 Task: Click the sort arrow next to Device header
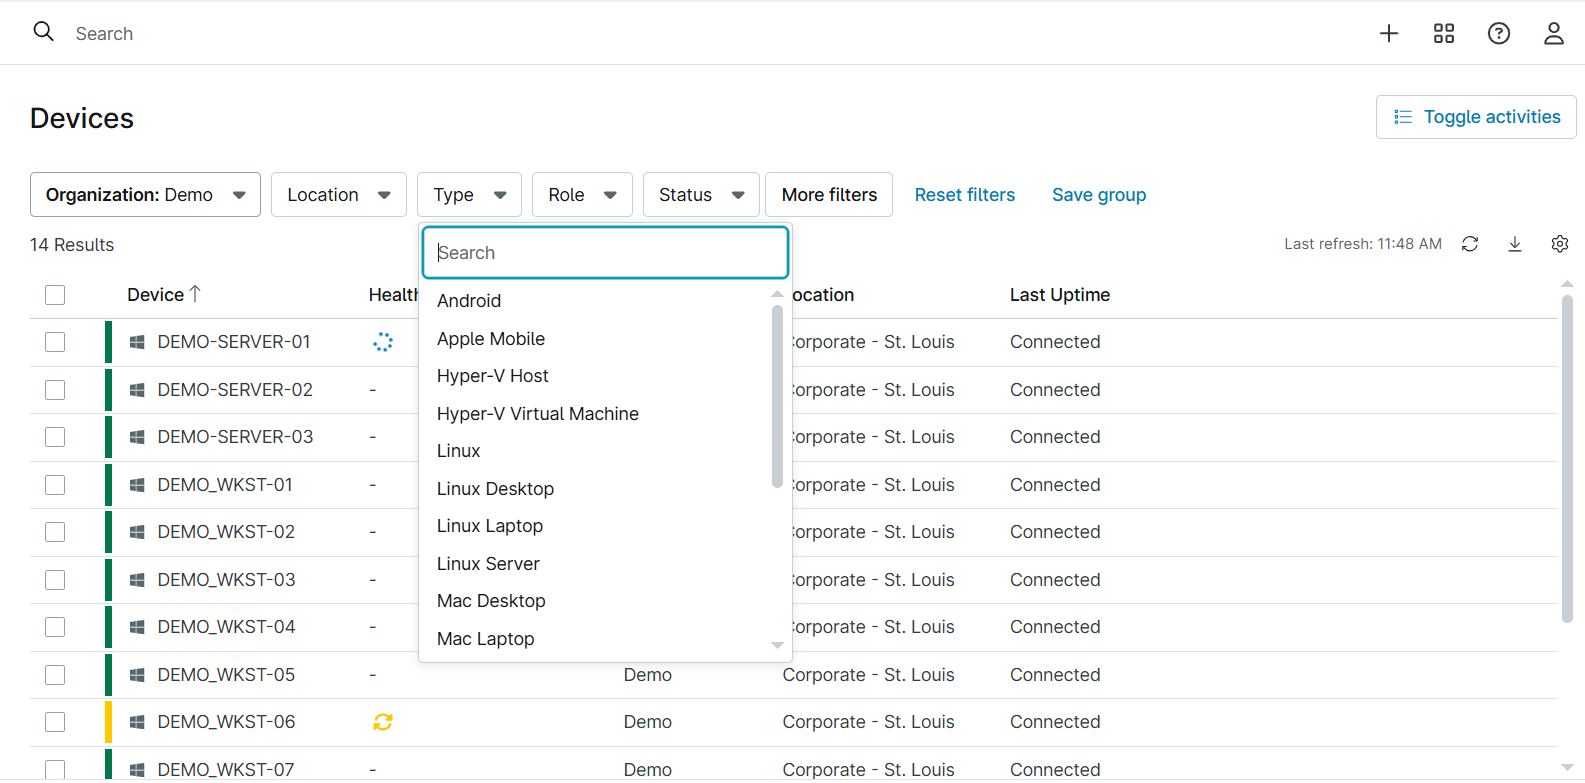pyautogui.click(x=195, y=294)
